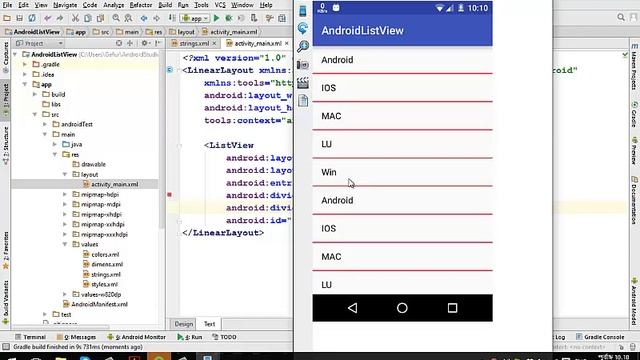640x360 pixels.
Task: Switch to strings.xml editor tab
Action: pyautogui.click(x=194, y=43)
